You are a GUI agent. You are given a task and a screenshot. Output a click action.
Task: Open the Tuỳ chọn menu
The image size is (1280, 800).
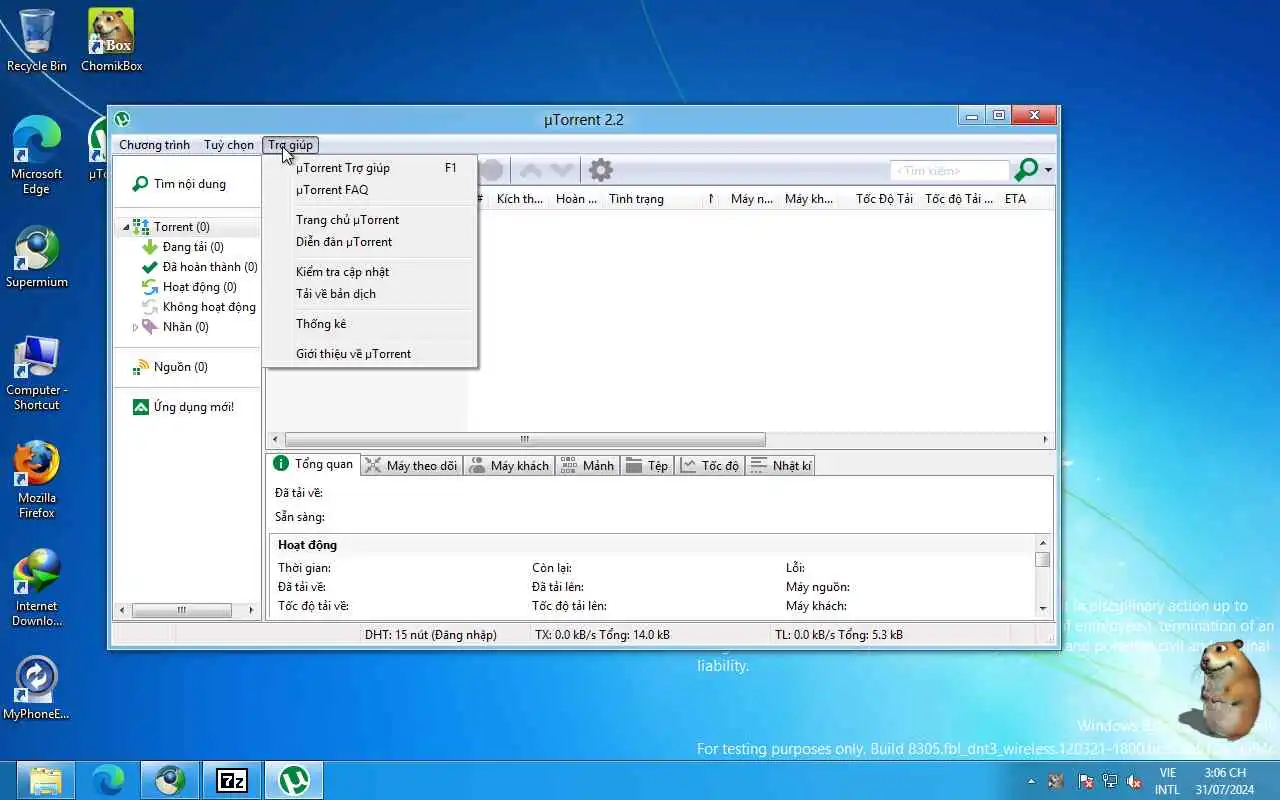tap(229, 145)
